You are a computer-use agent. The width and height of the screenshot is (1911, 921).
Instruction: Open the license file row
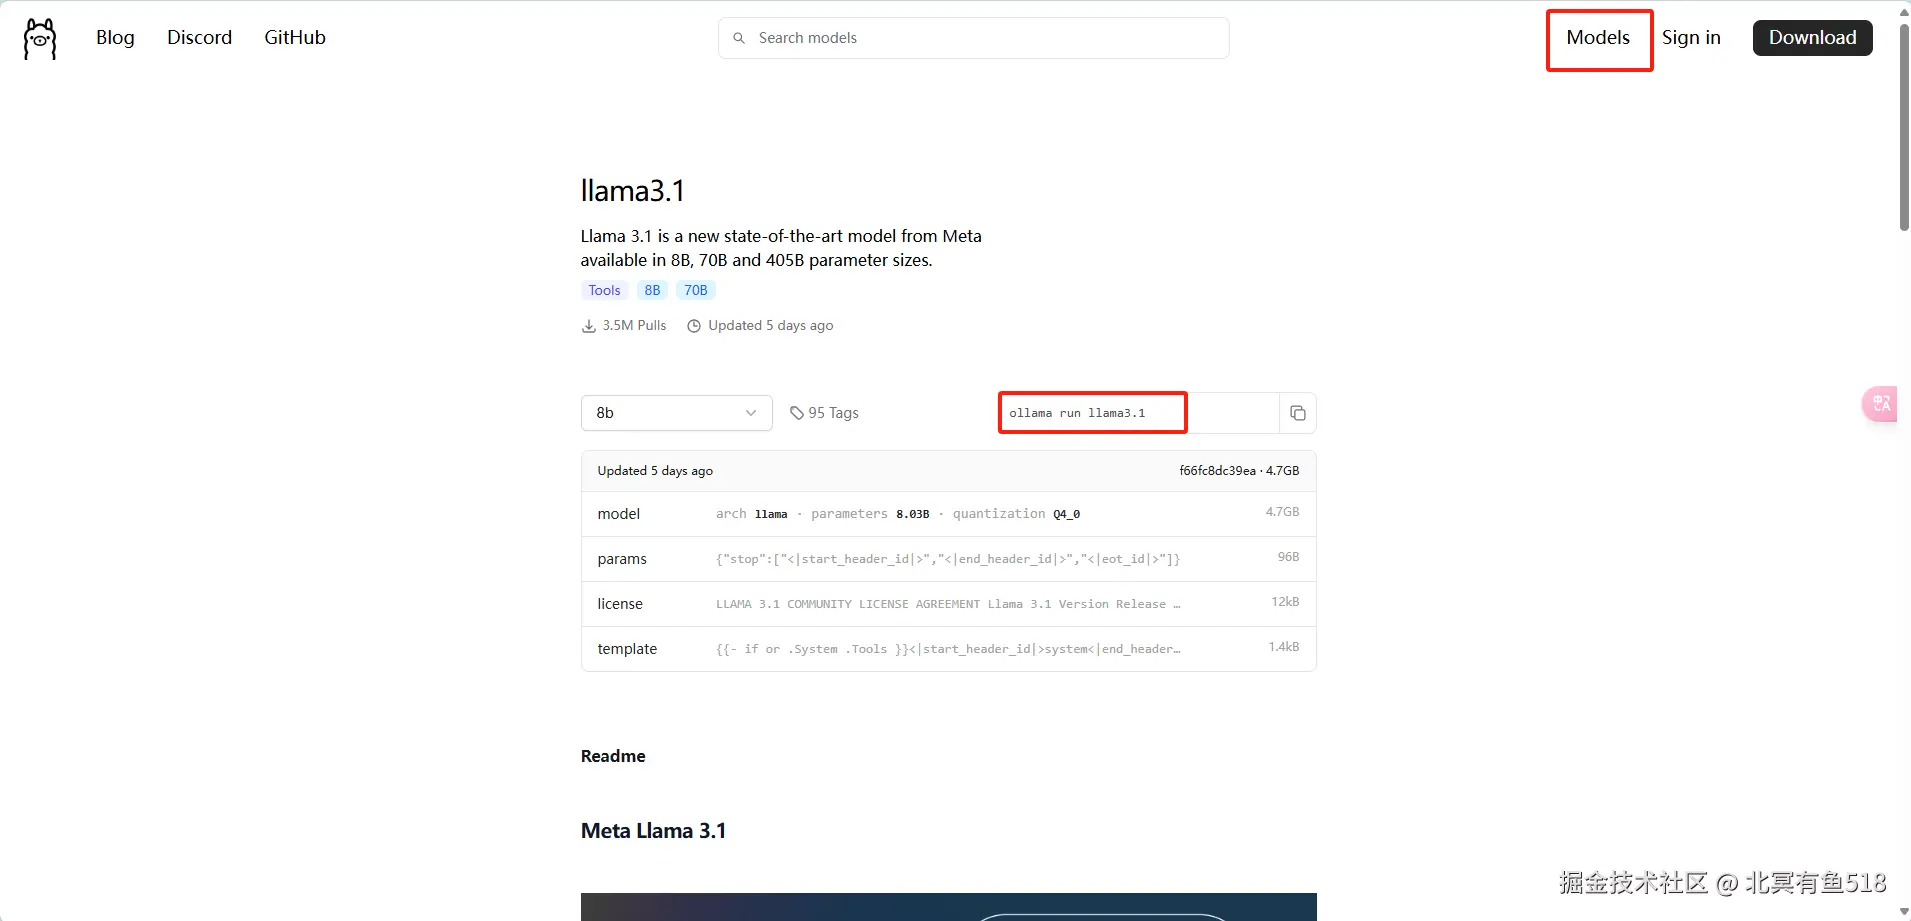tap(948, 604)
